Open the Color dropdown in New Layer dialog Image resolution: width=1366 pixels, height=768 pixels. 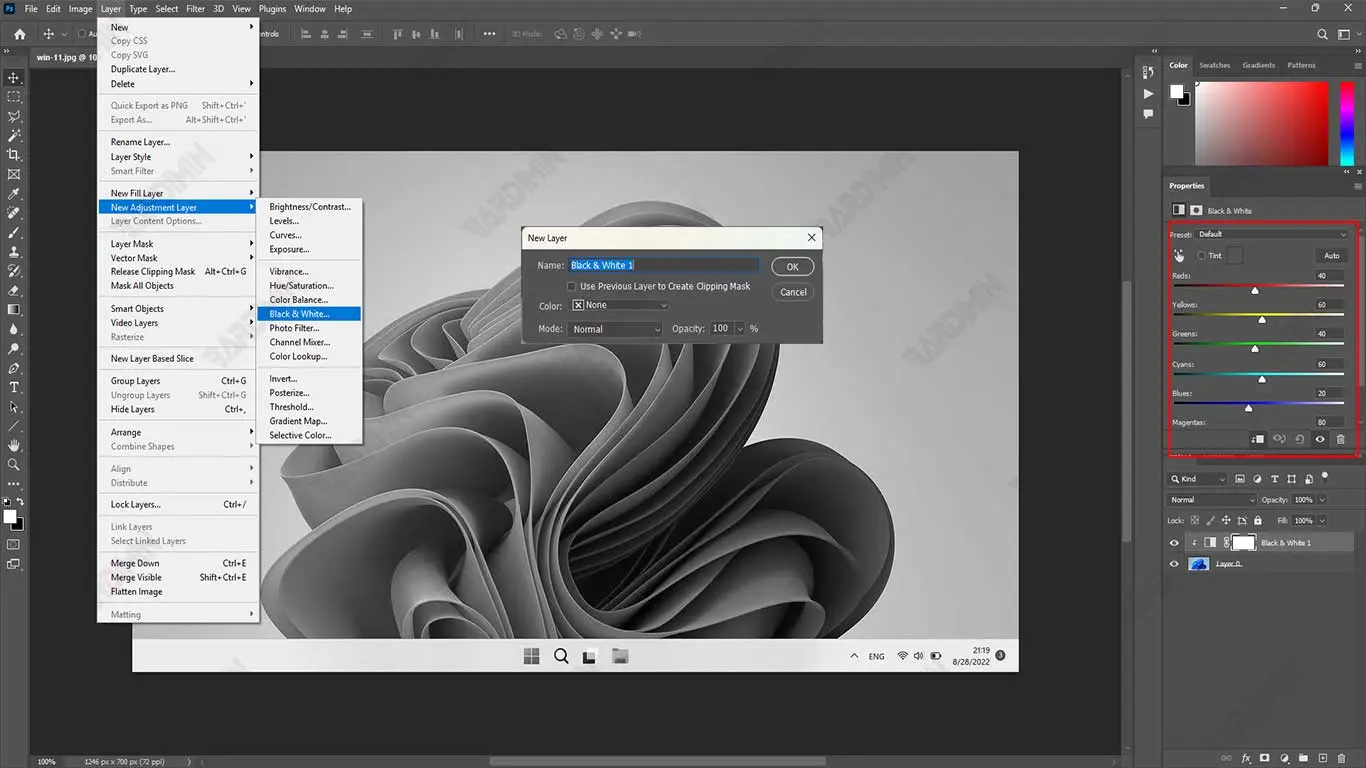coord(619,305)
